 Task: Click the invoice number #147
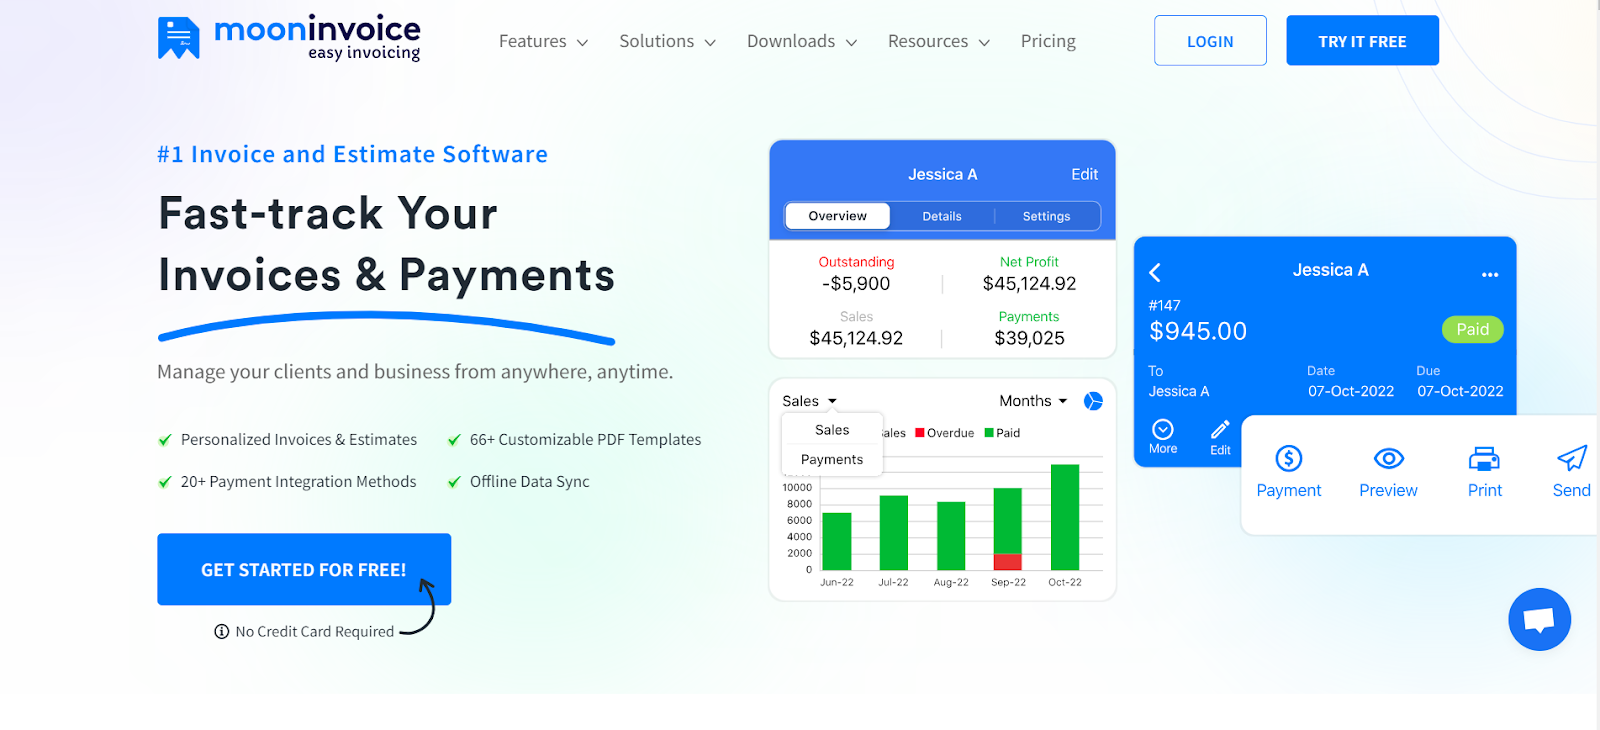click(x=1165, y=305)
